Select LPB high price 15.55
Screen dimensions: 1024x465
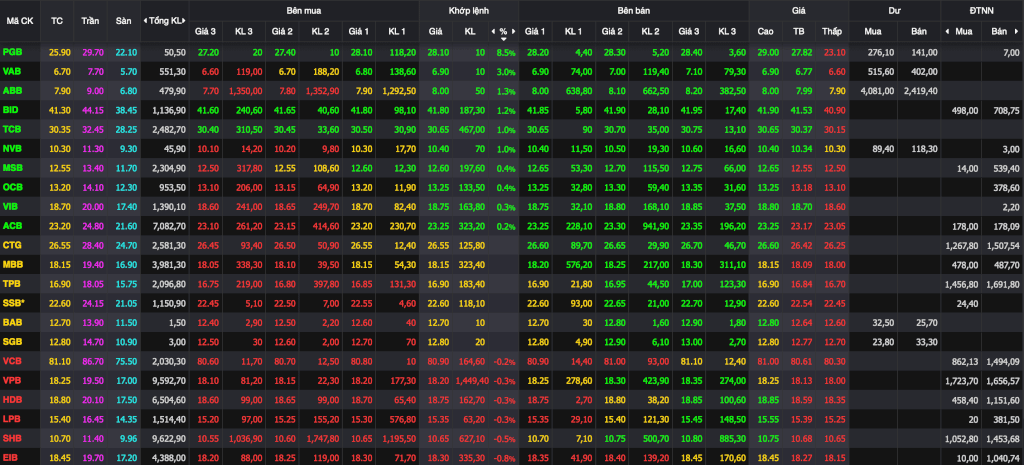[x=766, y=419]
